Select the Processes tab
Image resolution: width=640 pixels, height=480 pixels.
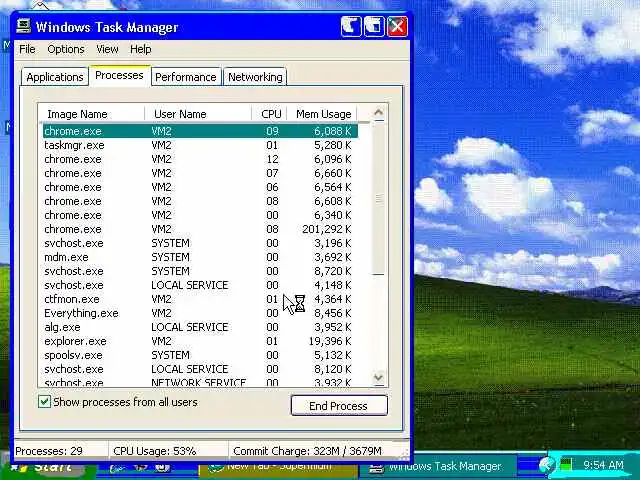pyautogui.click(x=119, y=76)
